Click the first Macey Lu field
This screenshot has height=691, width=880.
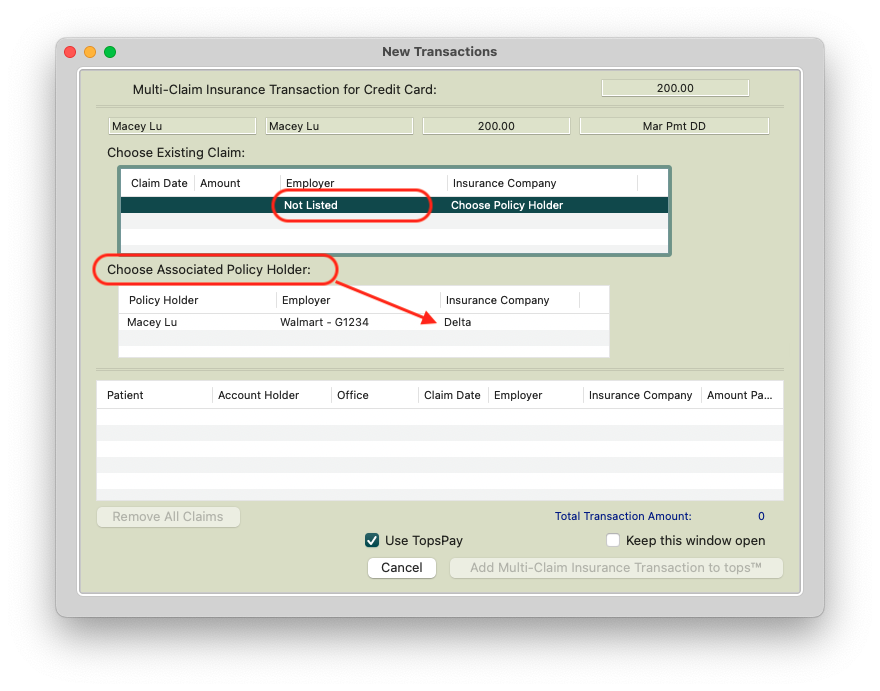[182, 126]
